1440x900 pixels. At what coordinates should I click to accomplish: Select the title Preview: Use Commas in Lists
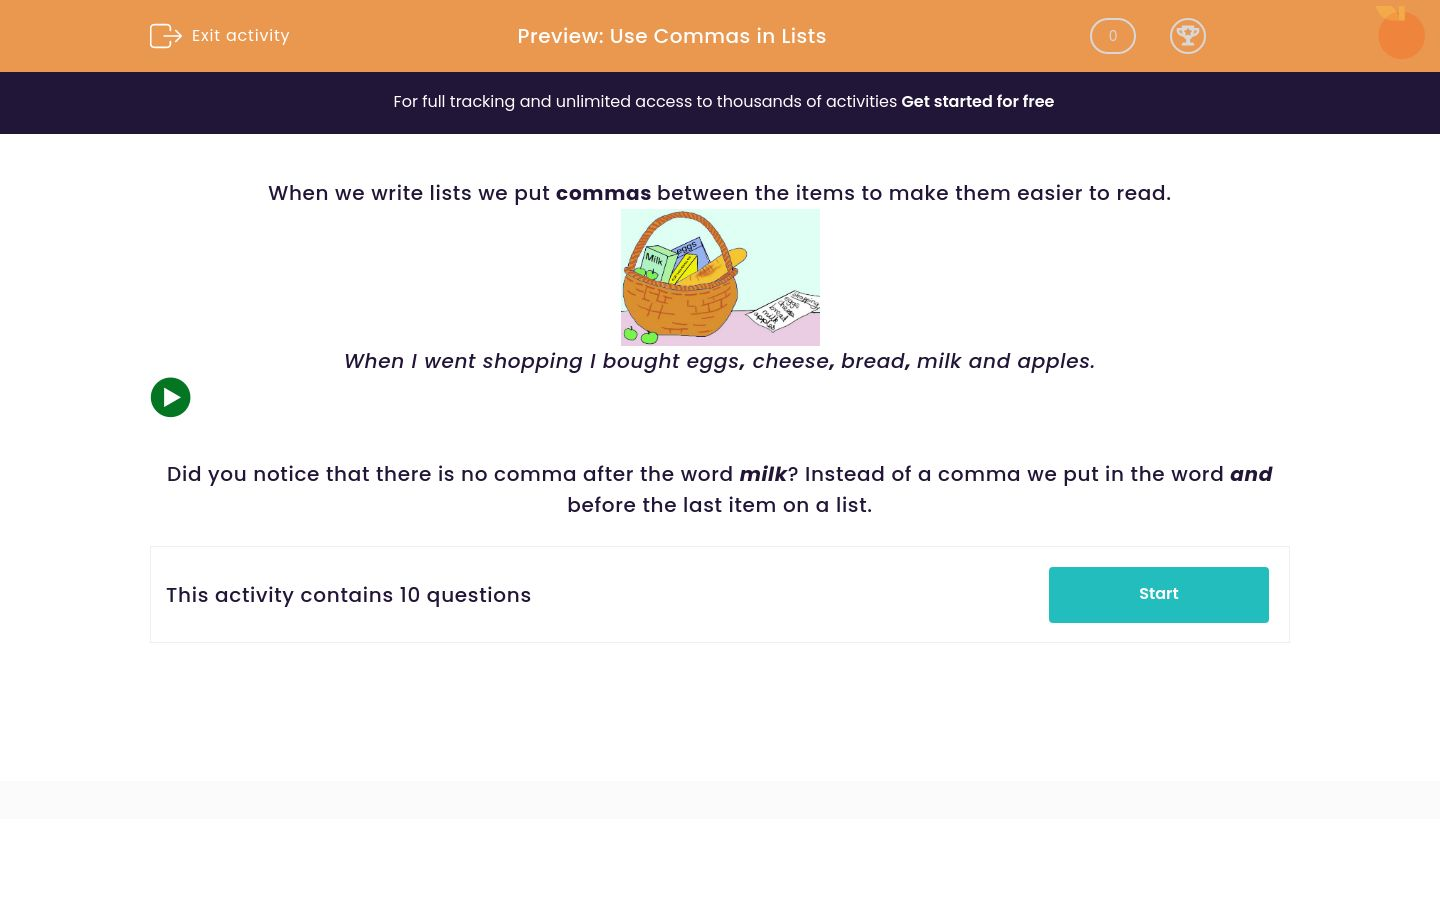[x=671, y=36]
